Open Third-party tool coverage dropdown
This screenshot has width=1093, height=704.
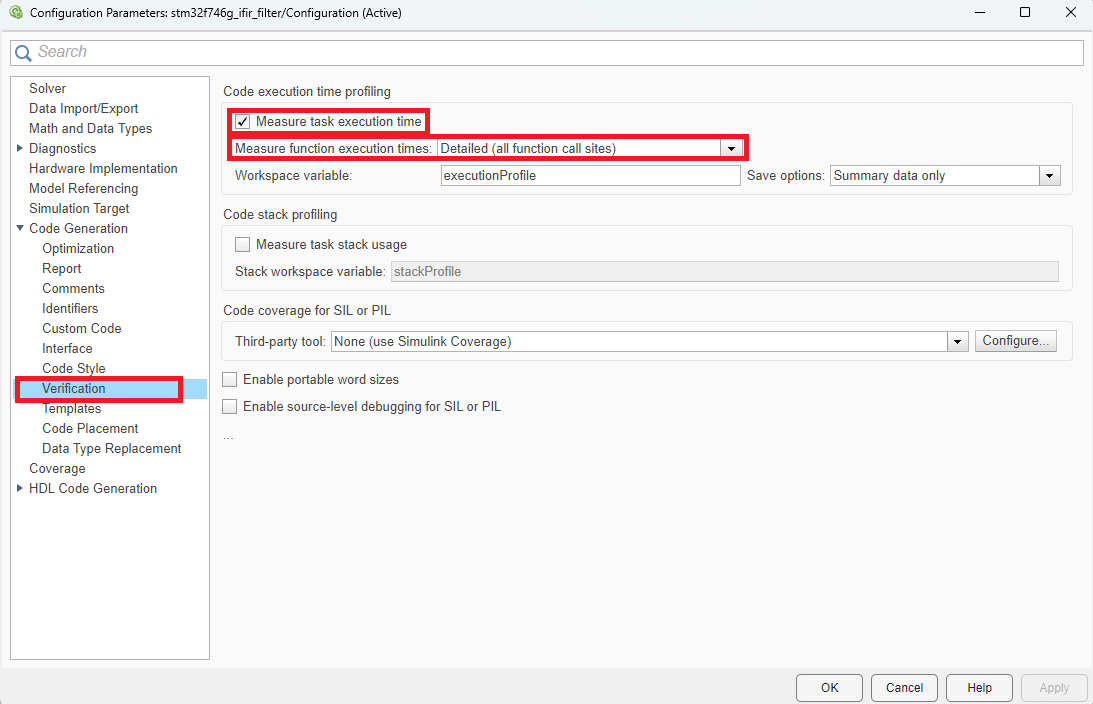click(957, 342)
